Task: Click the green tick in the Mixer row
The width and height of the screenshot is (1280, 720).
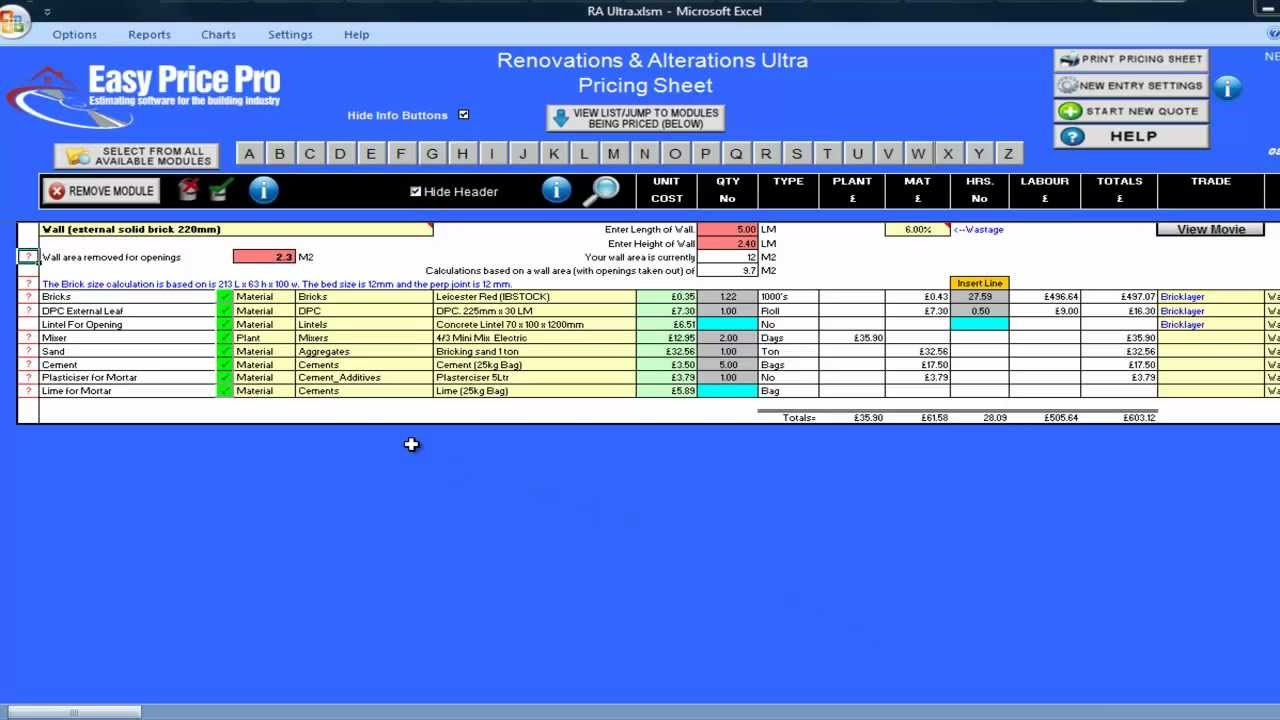Action: click(225, 338)
